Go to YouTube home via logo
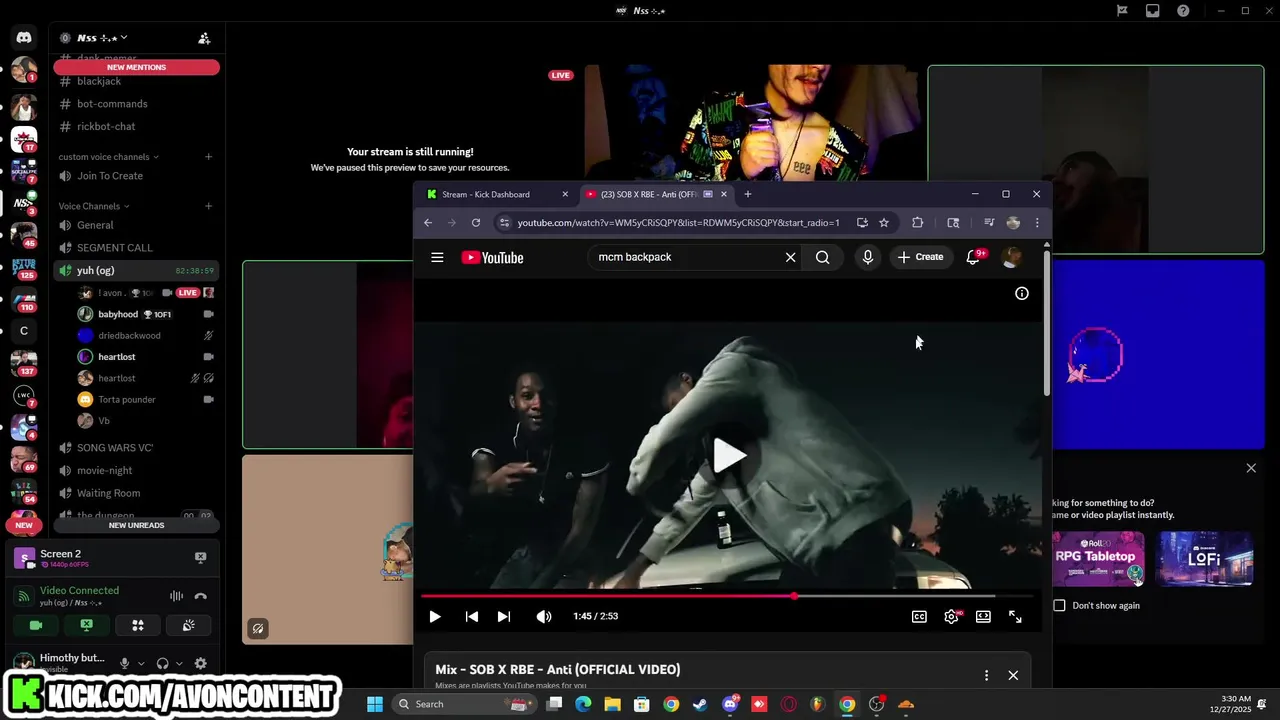 tap(492, 257)
